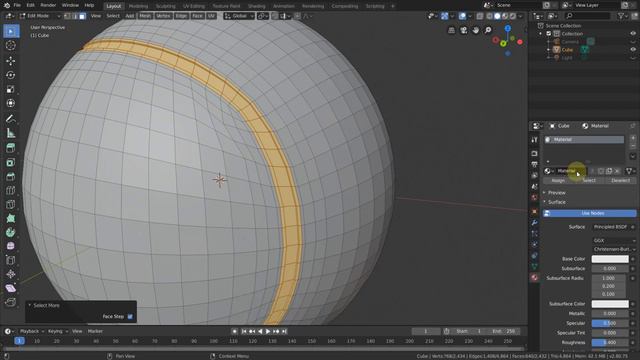Click the Assign material button

coord(558,180)
